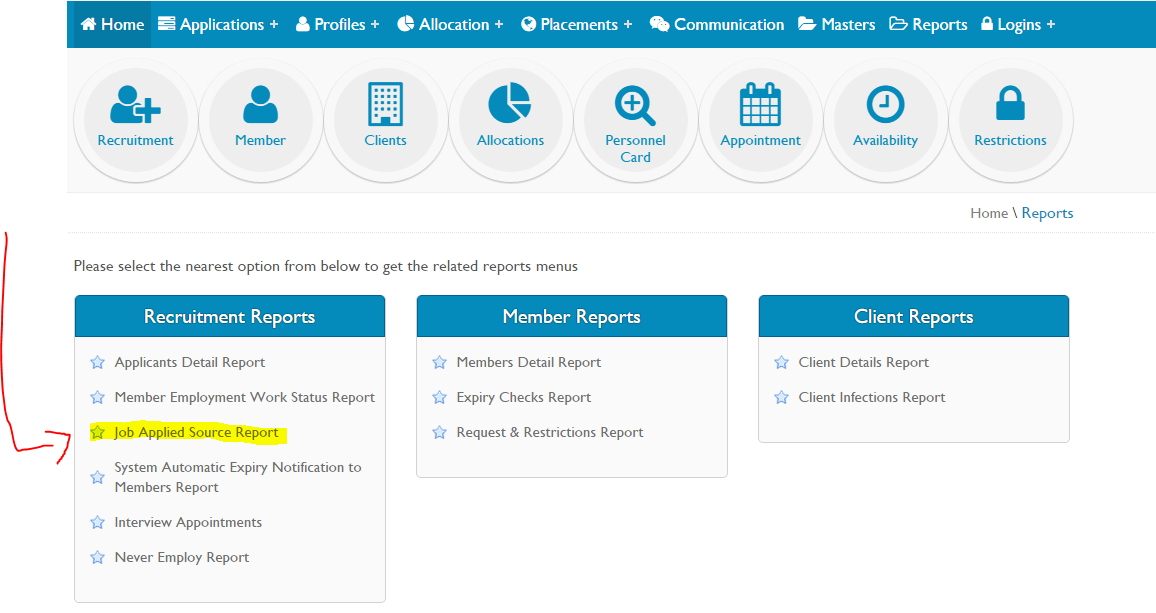Image resolution: width=1156 pixels, height=613 pixels.
Task: Click the Member Reports panel heading
Action: coord(572,316)
